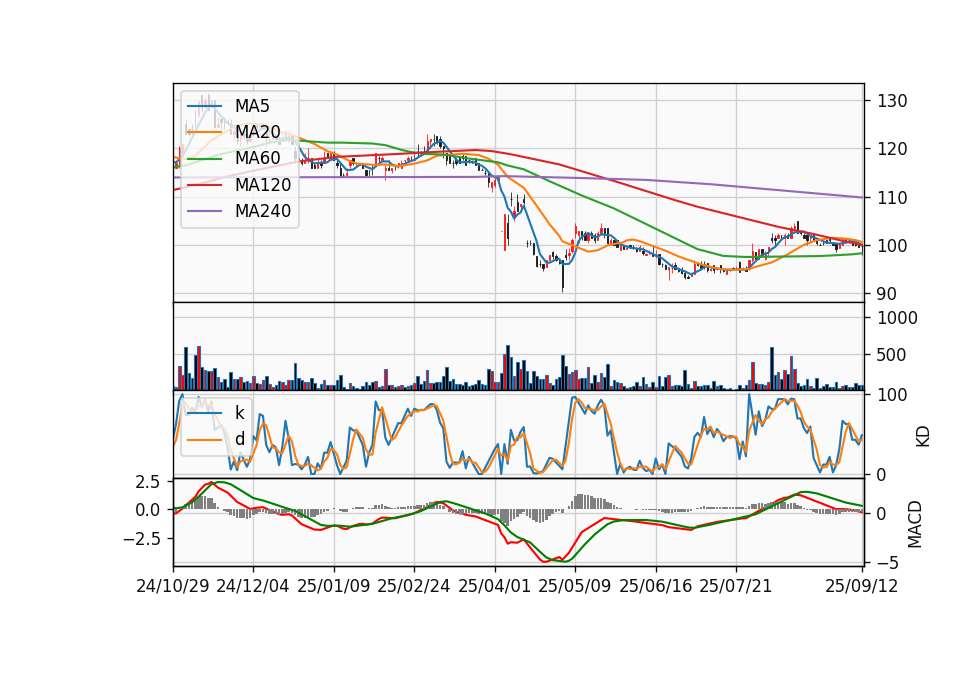Click the 1000 volume axis label

coord(898,318)
